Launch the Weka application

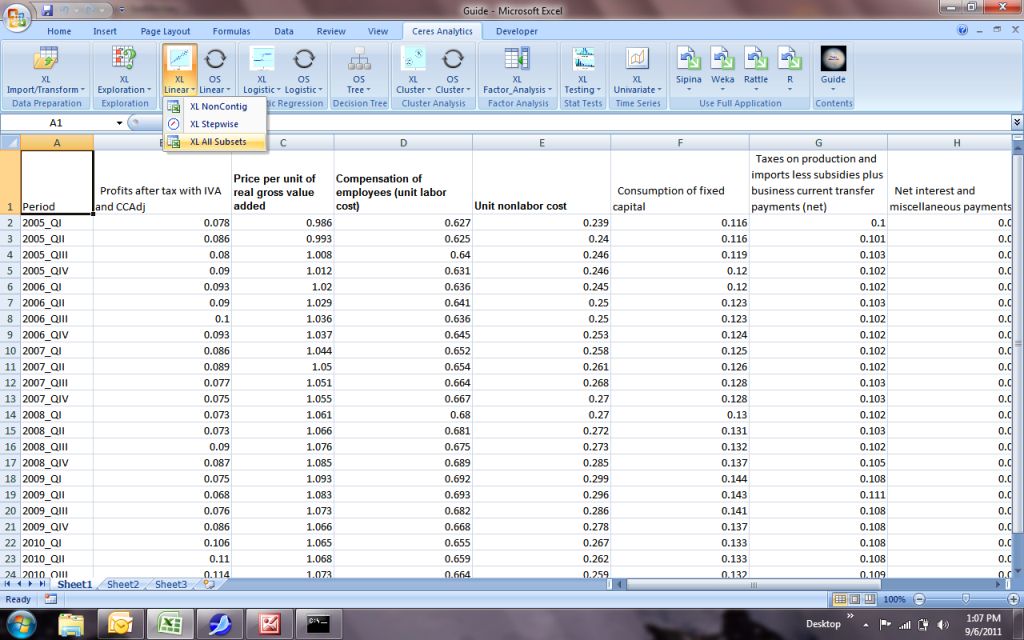point(722,68)
